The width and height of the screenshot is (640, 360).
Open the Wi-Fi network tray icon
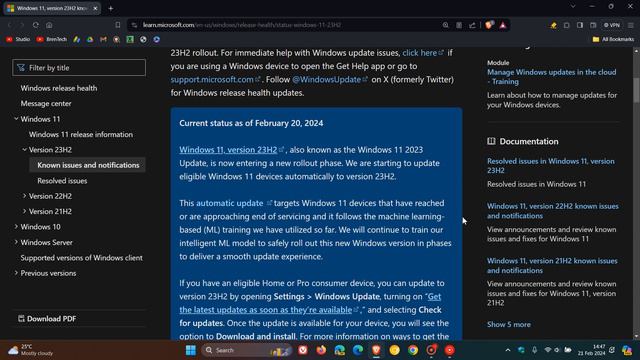pyautogui.click(x=548, y=350)
